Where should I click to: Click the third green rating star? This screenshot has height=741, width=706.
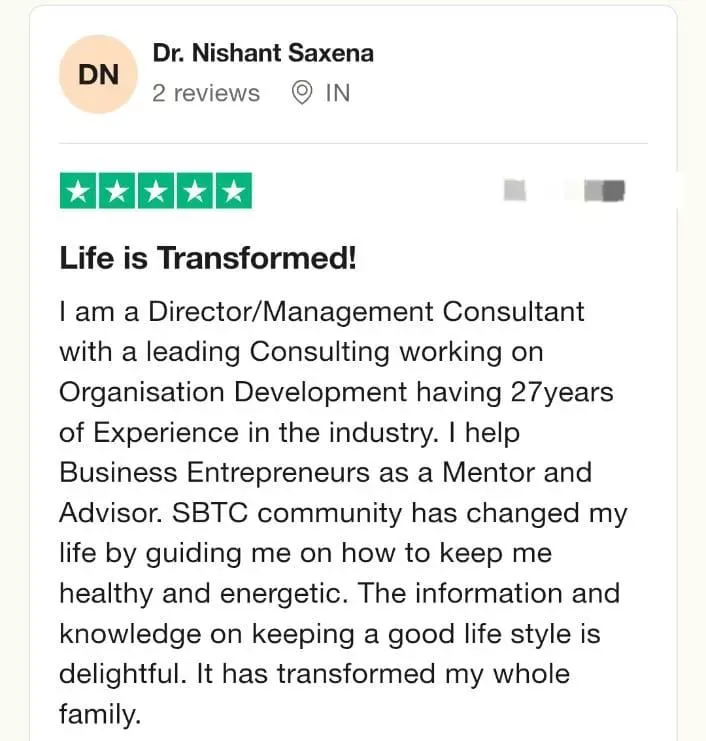[x=156, y=190]
